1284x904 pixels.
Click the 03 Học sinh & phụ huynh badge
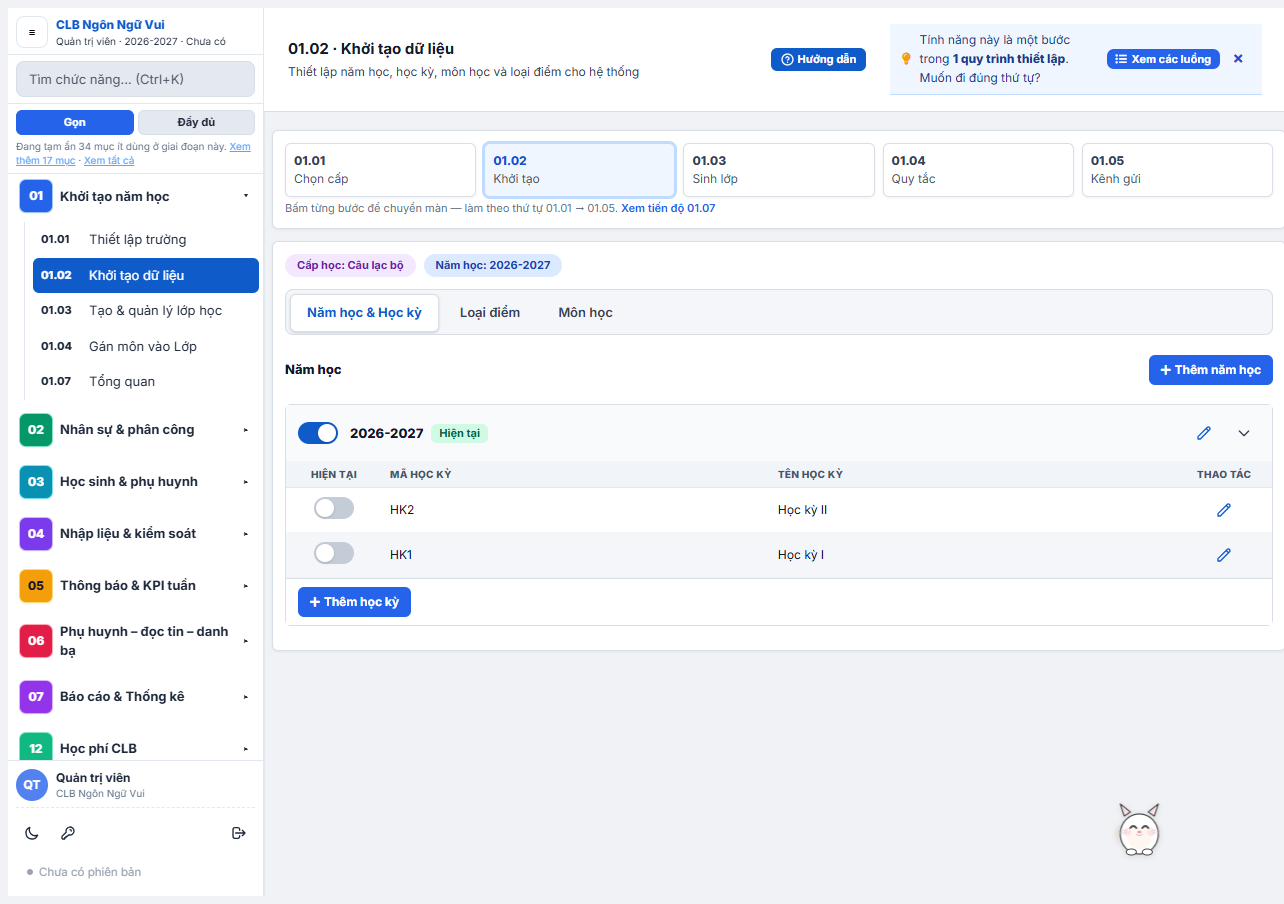36,482
